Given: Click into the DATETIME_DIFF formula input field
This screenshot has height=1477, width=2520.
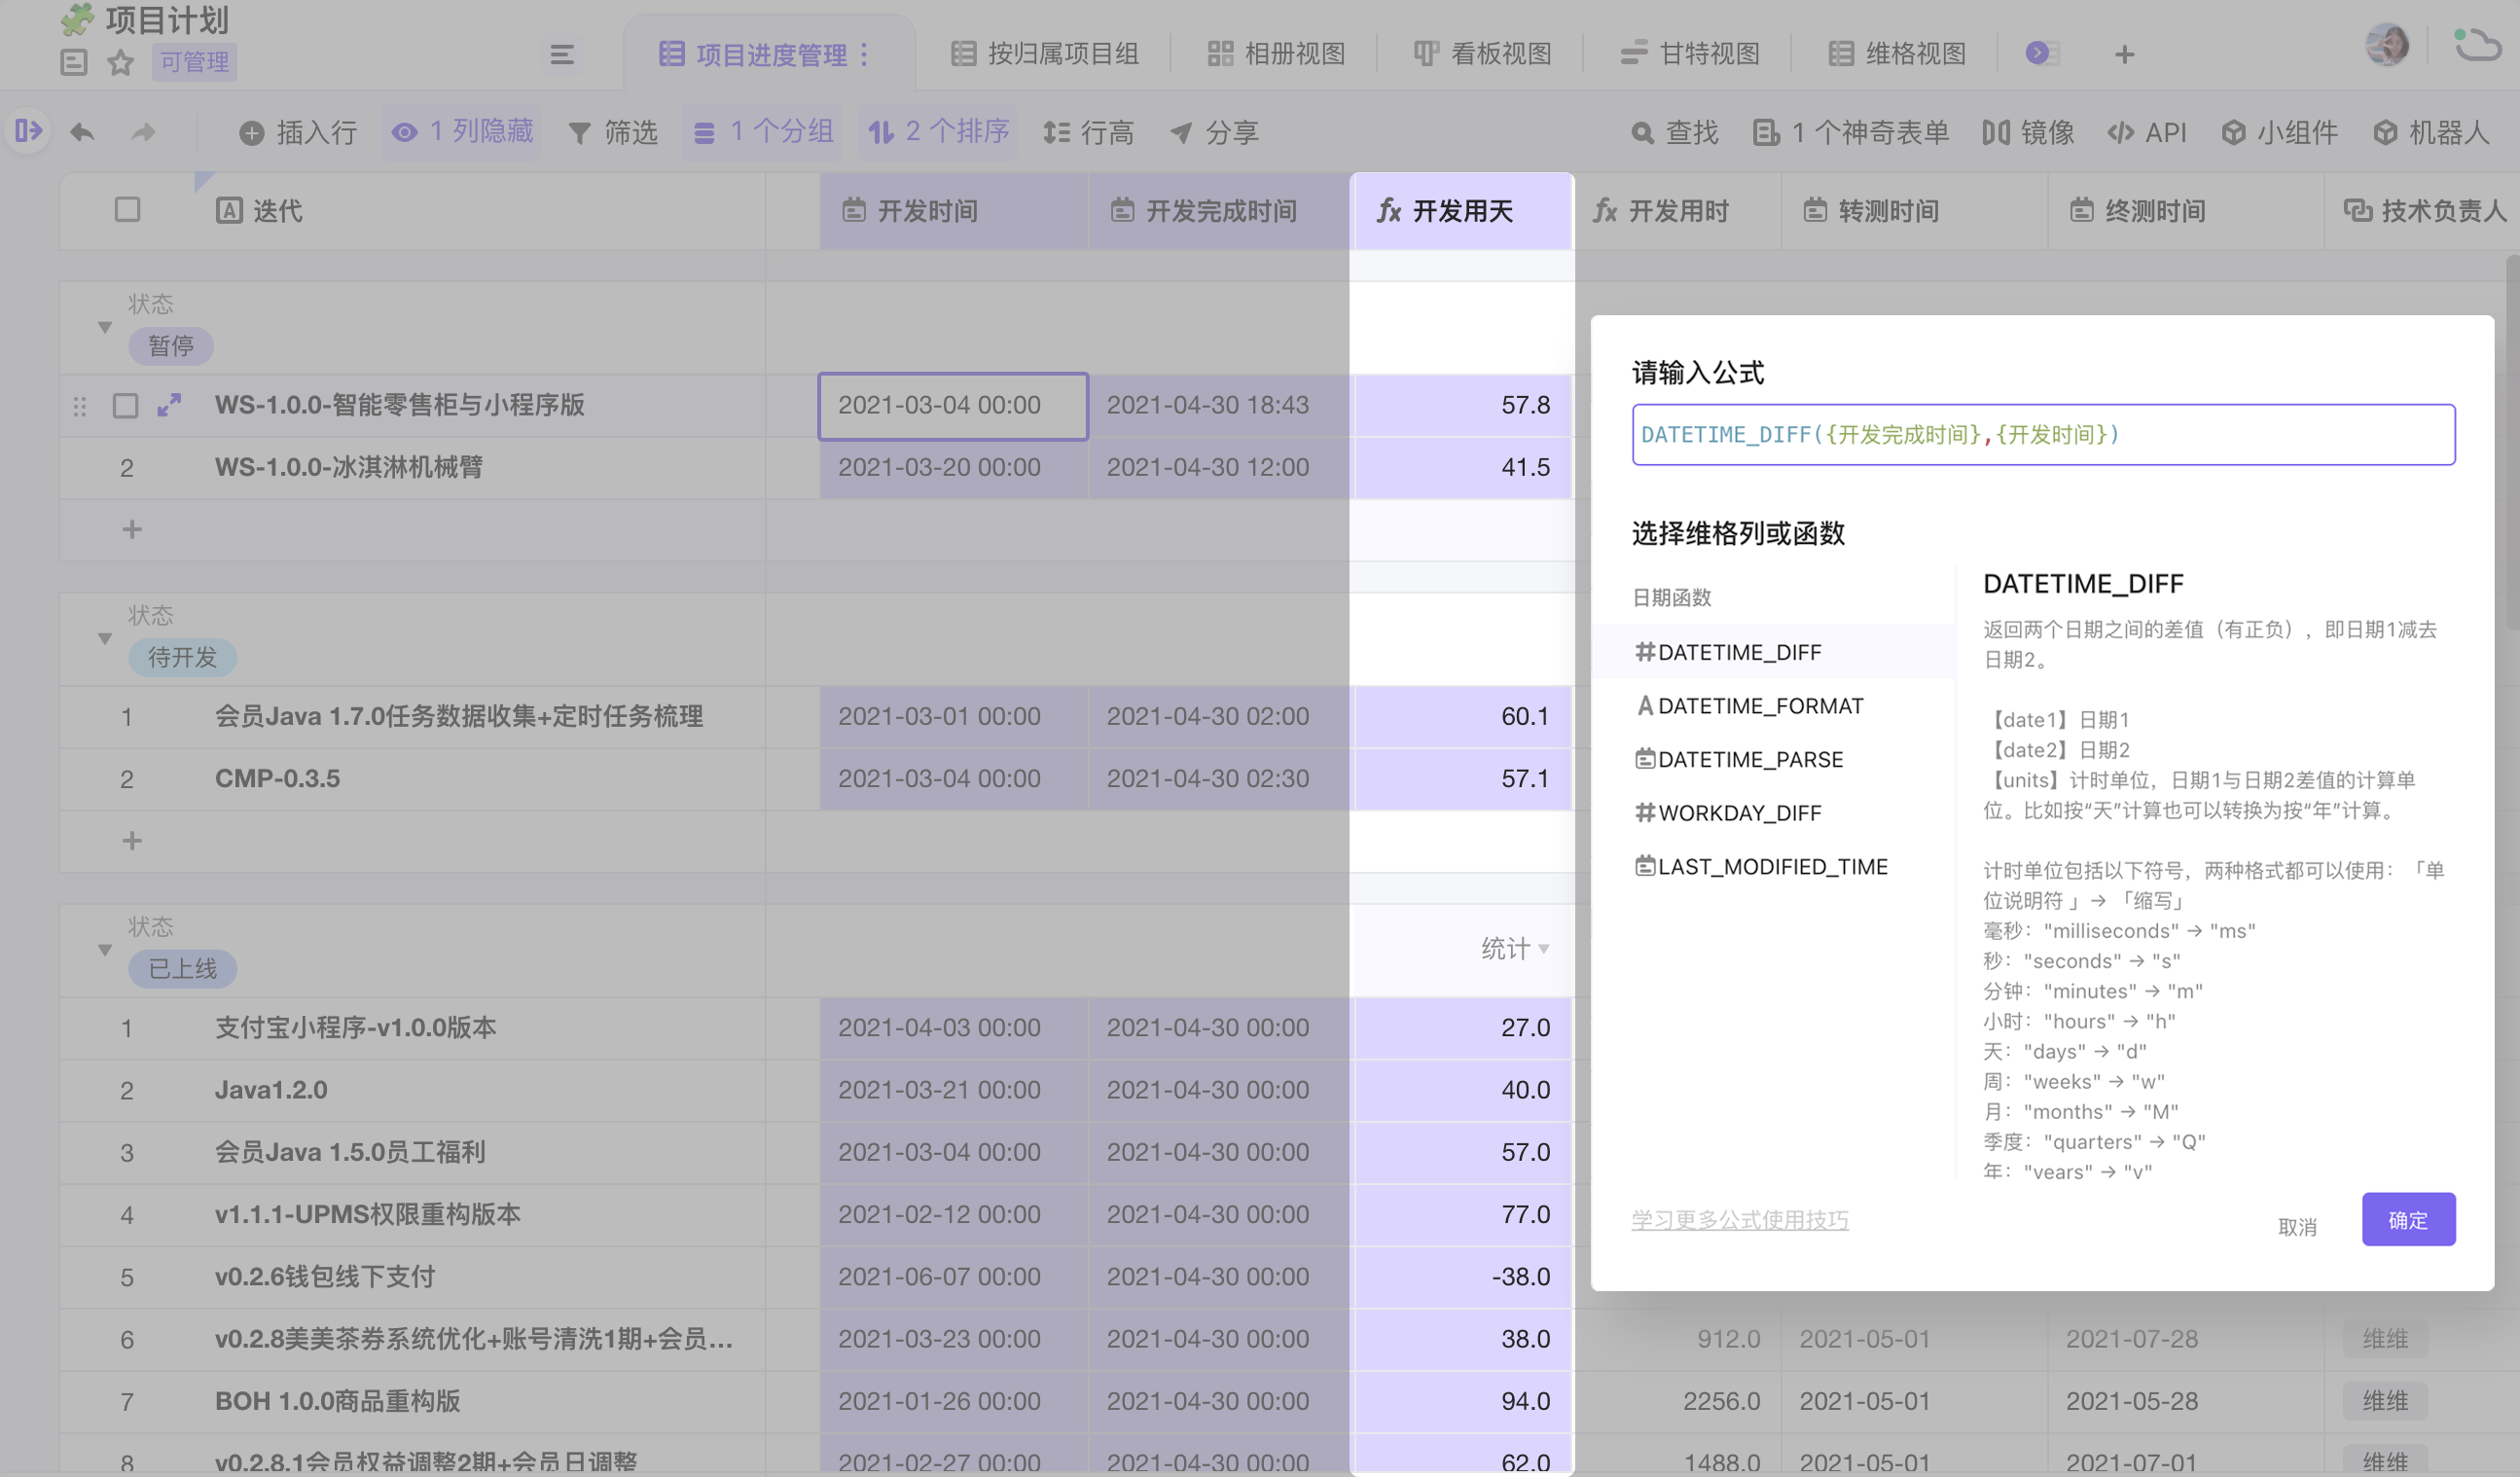Looking at the screenshot, I should coord(2042,435).
